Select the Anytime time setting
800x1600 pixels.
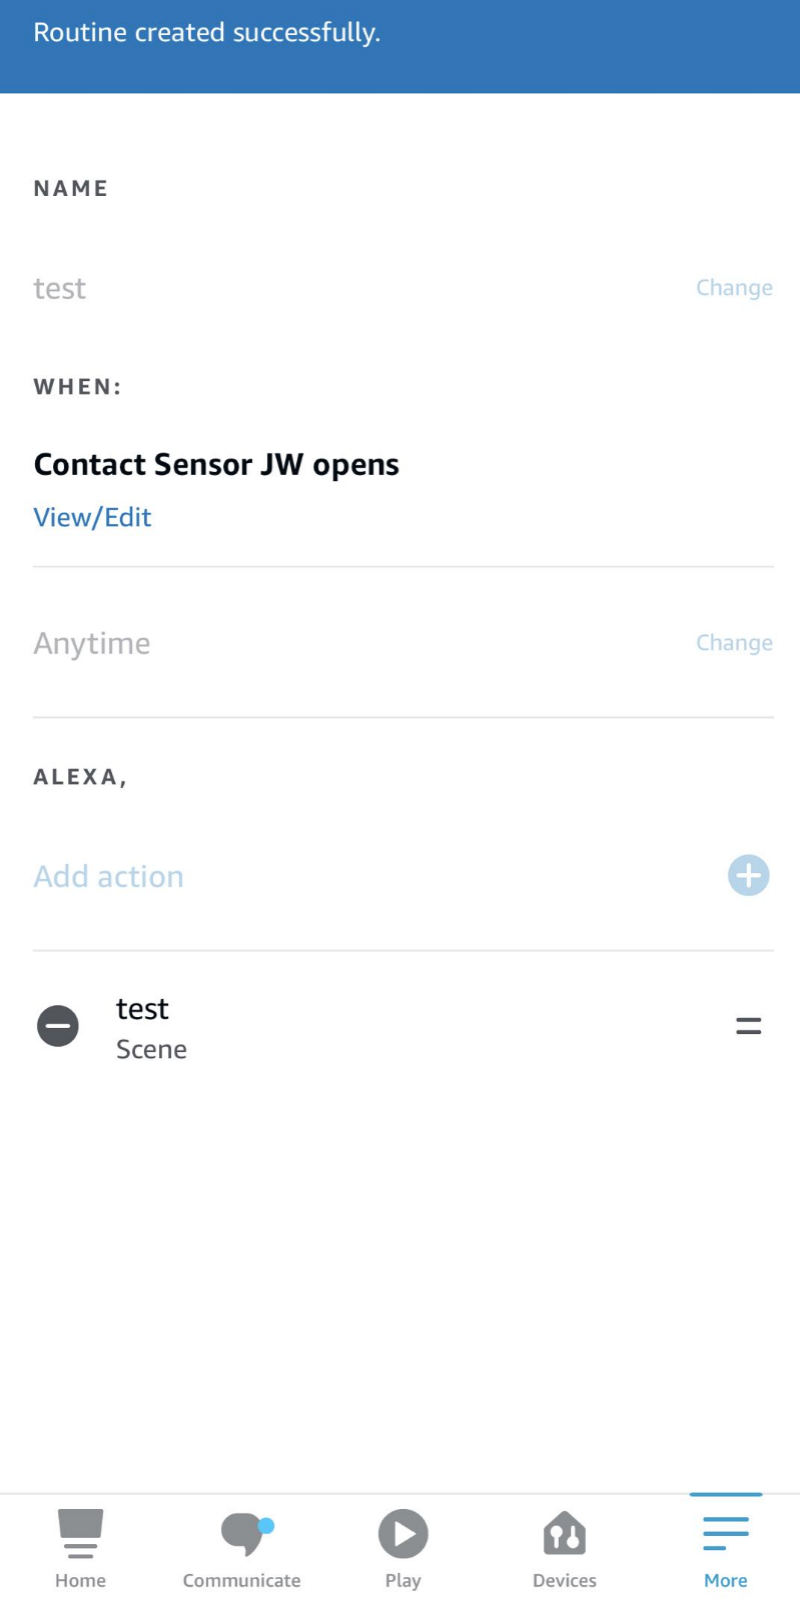pos(92,644)
